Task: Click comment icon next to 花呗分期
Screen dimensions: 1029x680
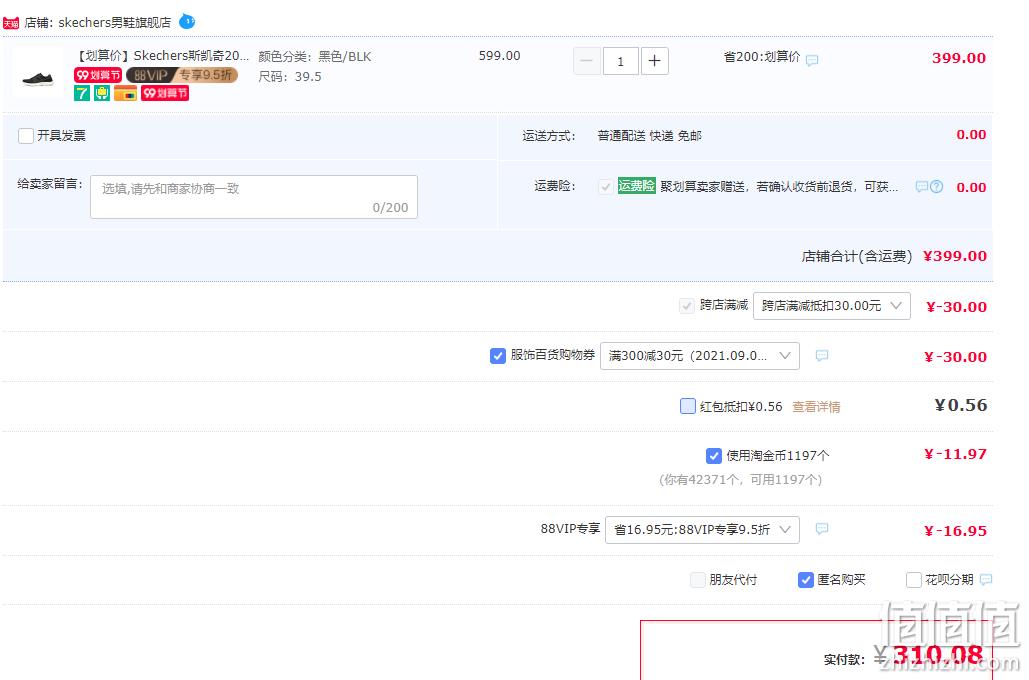Action: 986,580
